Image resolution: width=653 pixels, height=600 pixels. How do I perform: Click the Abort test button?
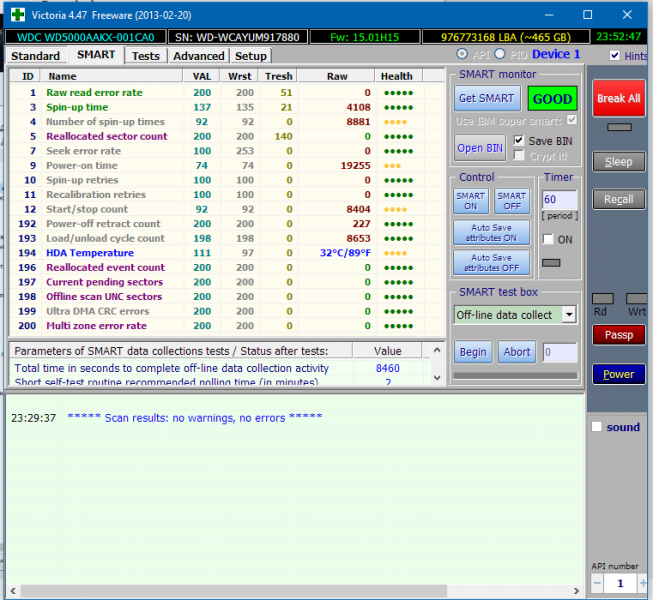[x=517, y=352]
